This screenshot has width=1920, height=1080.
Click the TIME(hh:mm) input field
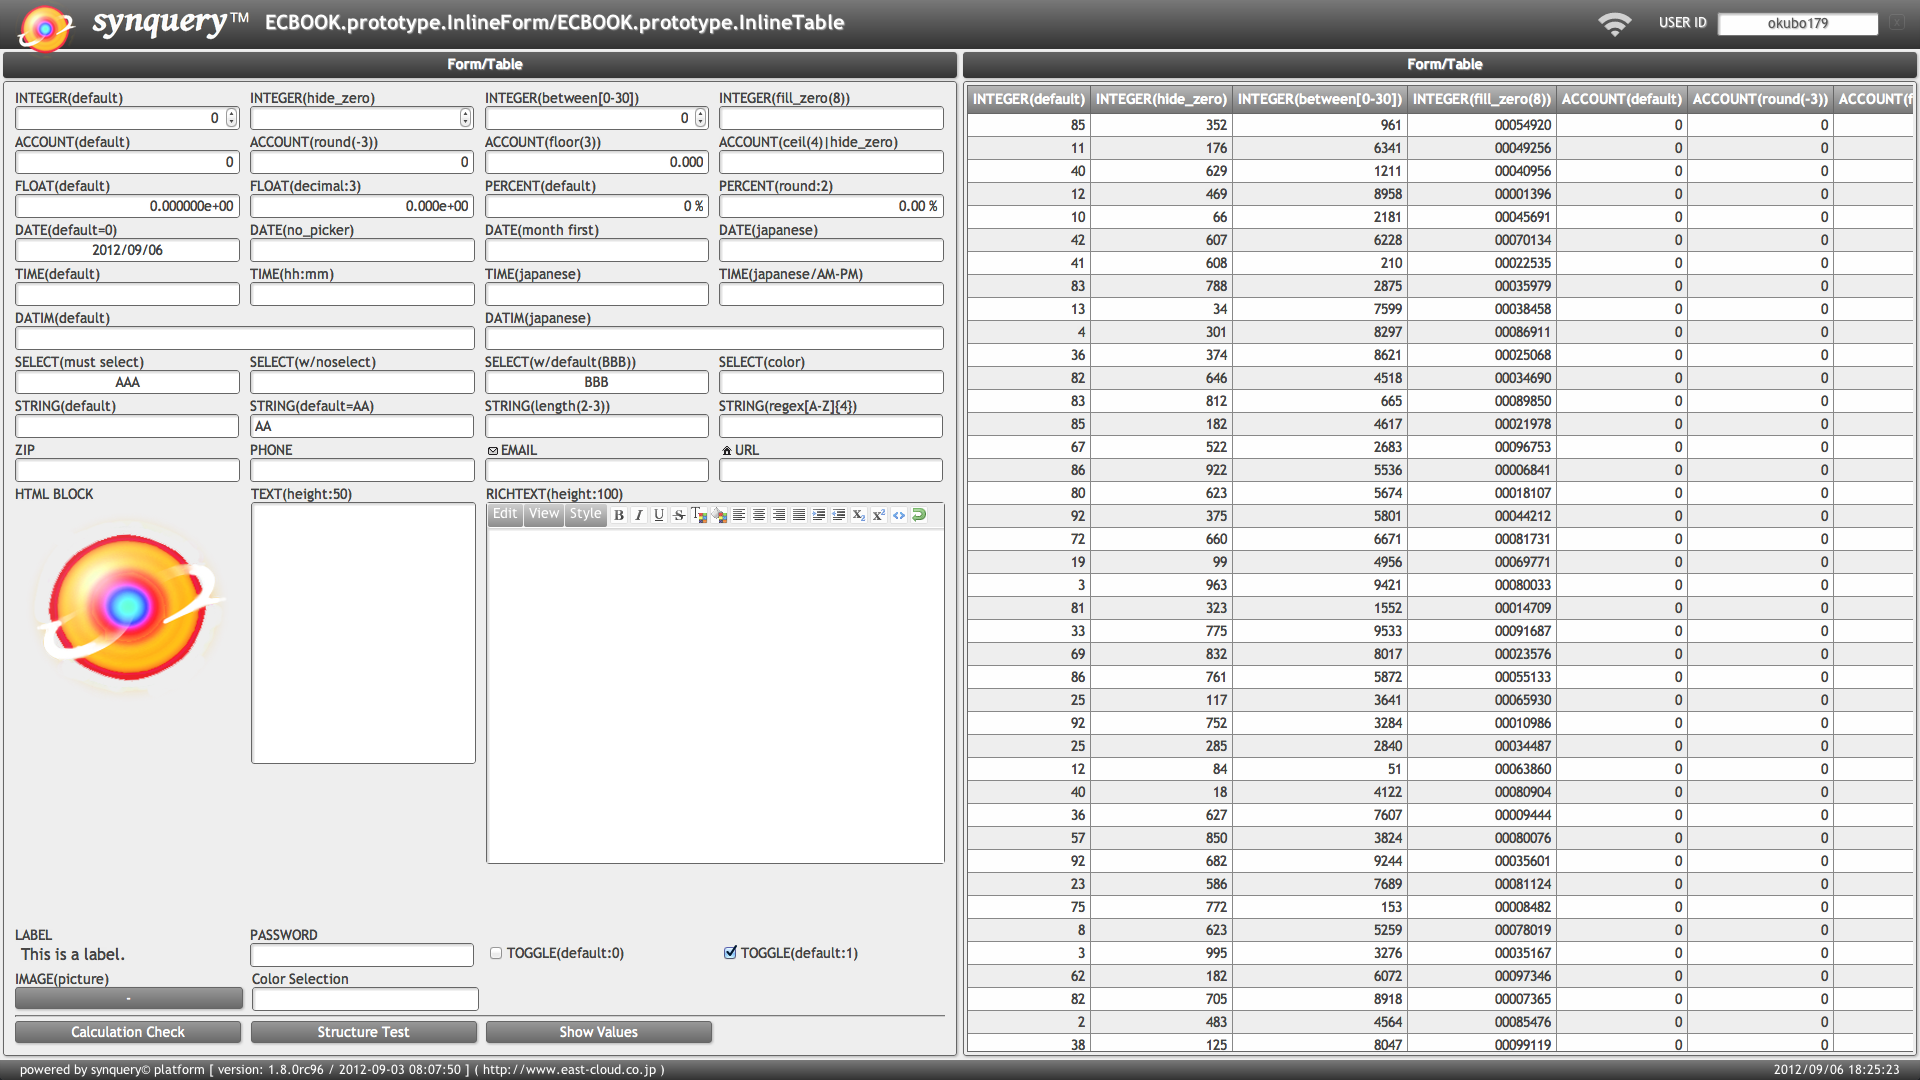(362, 294)
